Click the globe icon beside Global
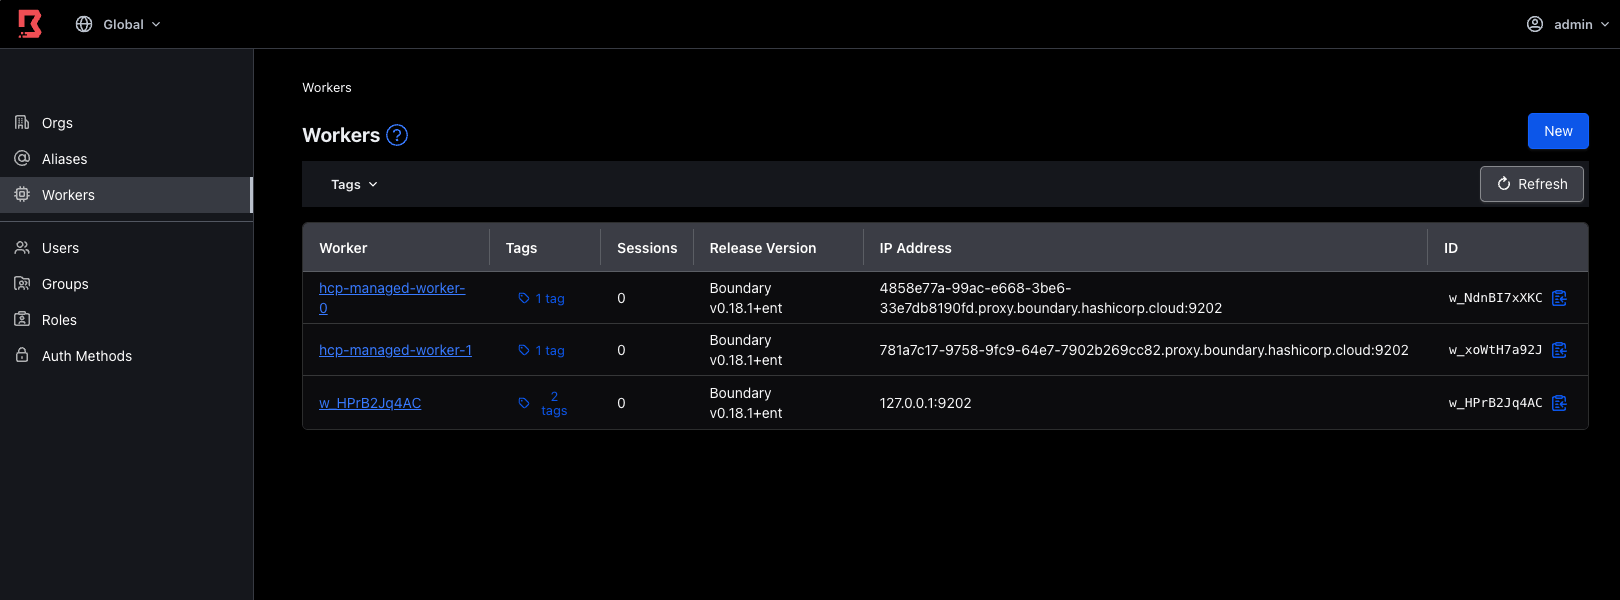 pyautogui.click(x=84, y=24)
